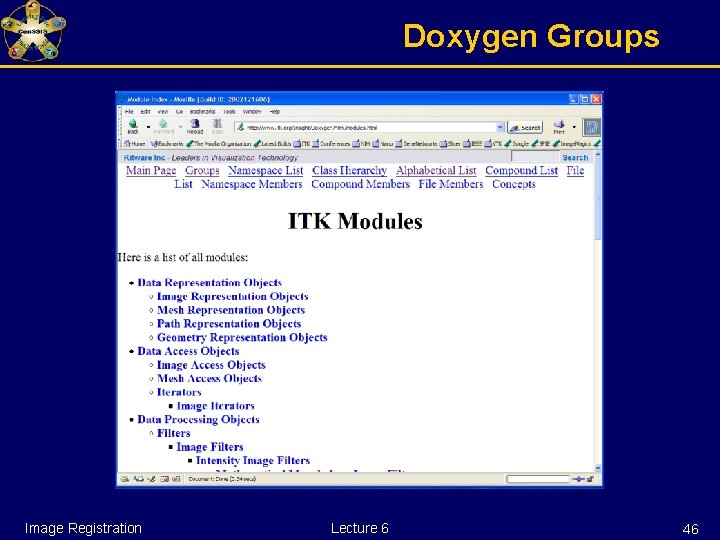
Task: Open Path Representation Objects module
Action: point(229,324)
